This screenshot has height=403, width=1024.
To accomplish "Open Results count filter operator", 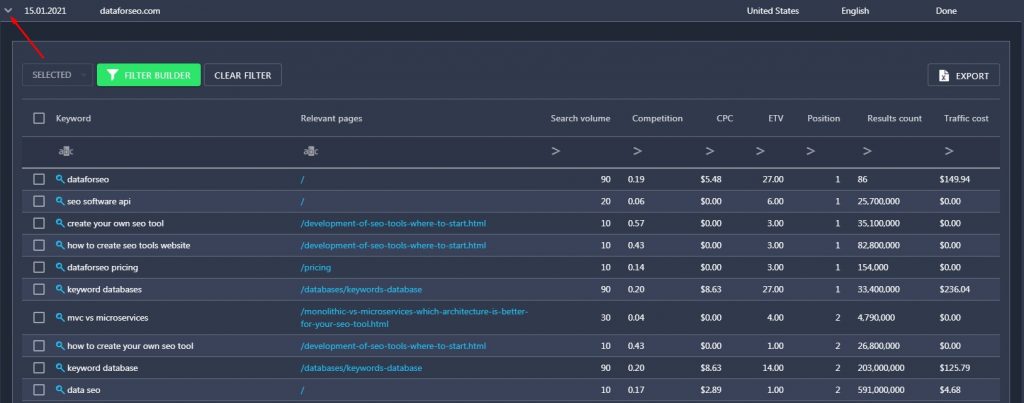I will pos(867,152).
